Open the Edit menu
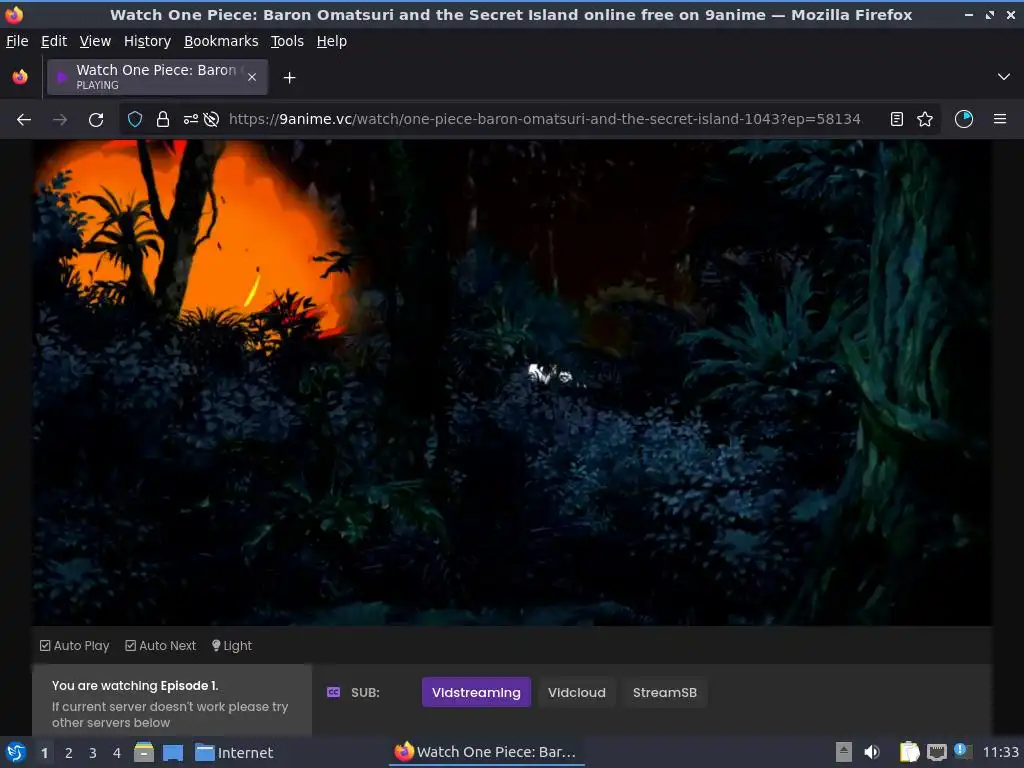 pyautogui.click(x=54, y=41)
